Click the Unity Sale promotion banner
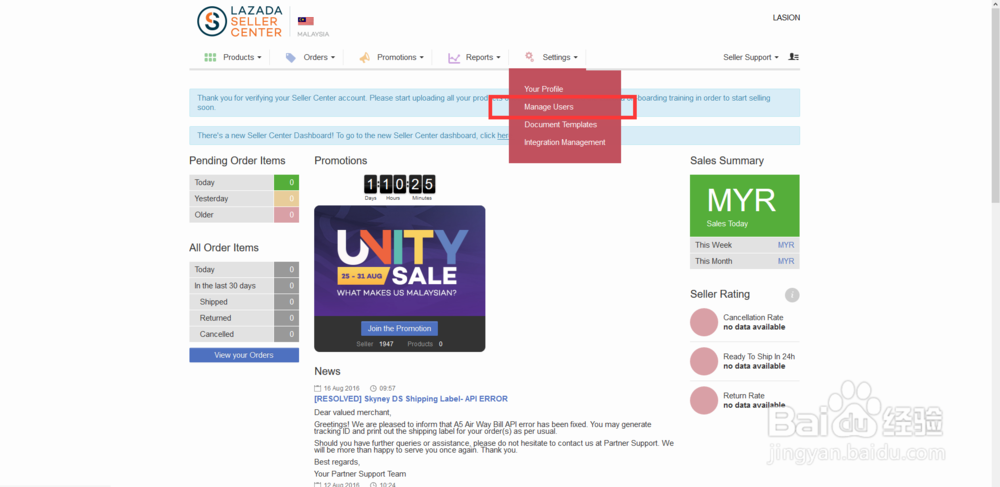The image size is (1000, 487). [399, 261]
